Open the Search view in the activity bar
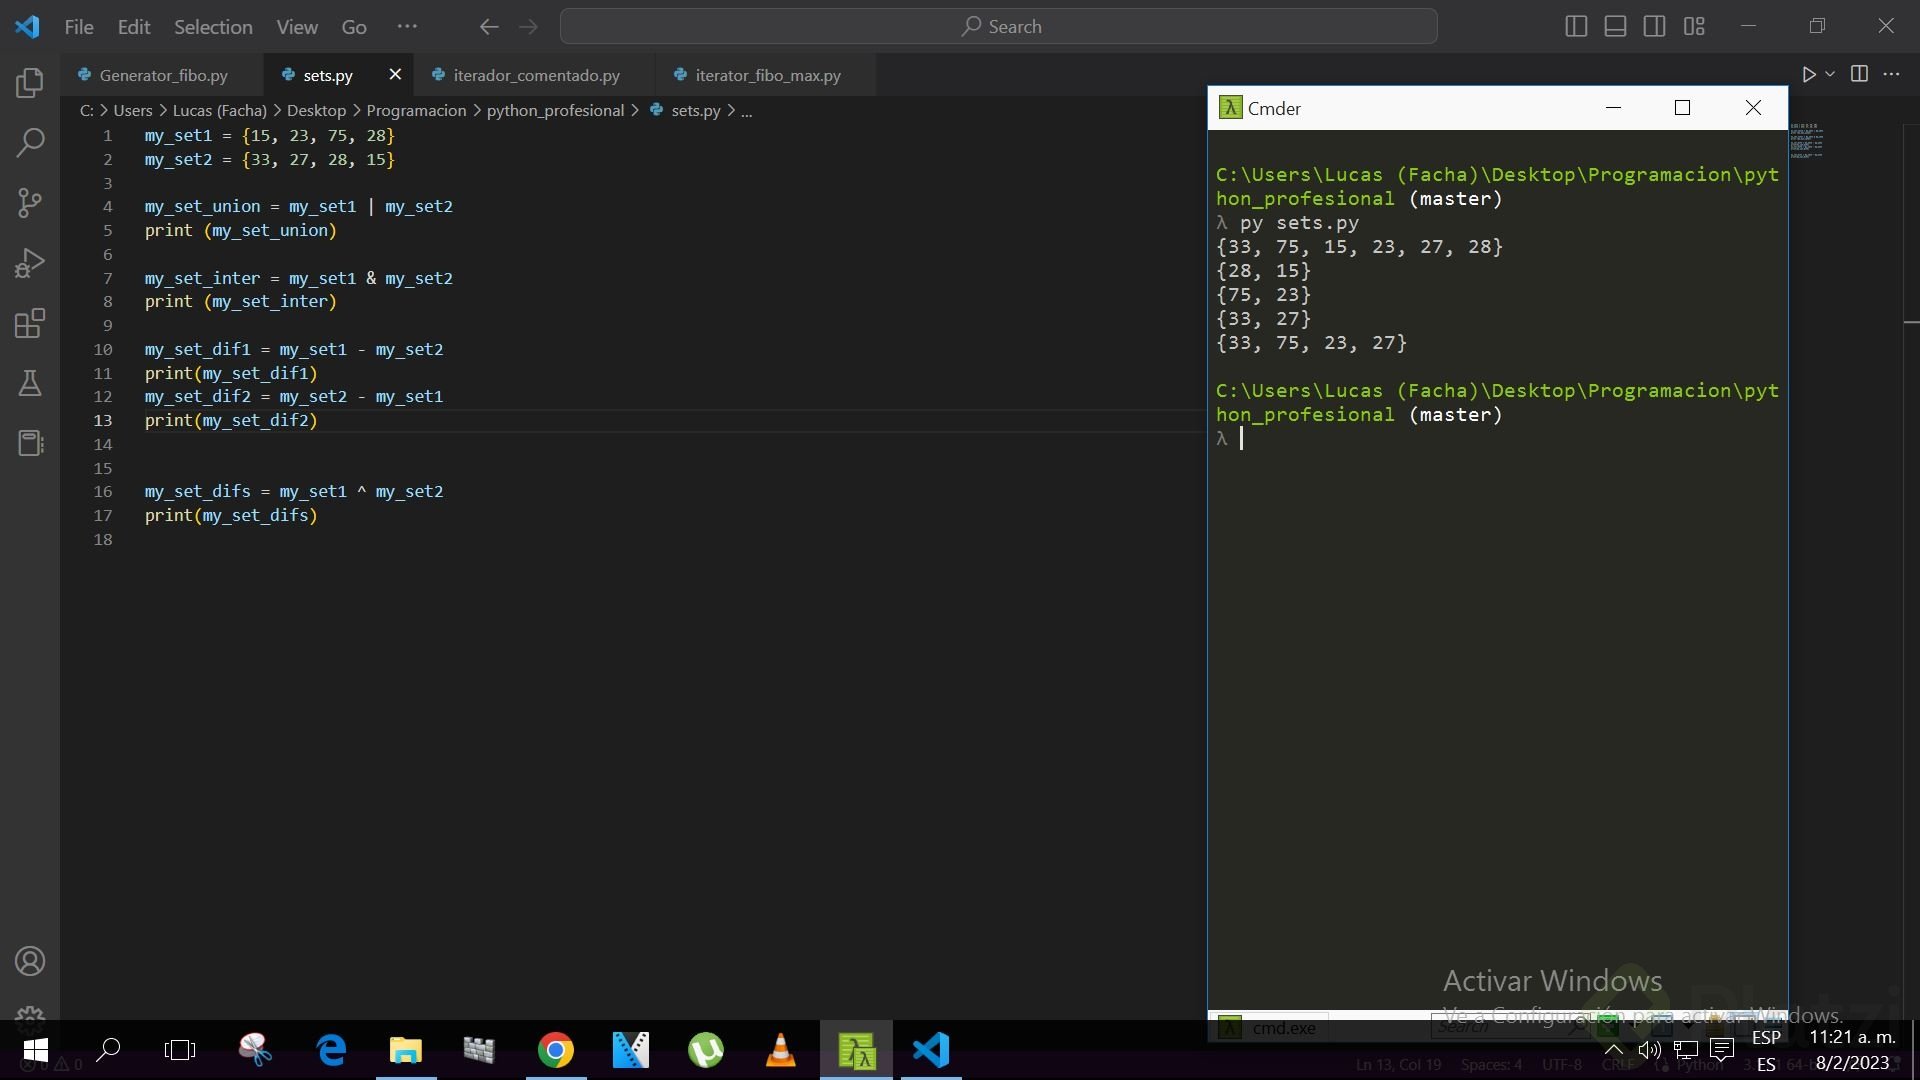Image resolution: width=1920 pixels, height=1080 pixels. pos(30,143)
